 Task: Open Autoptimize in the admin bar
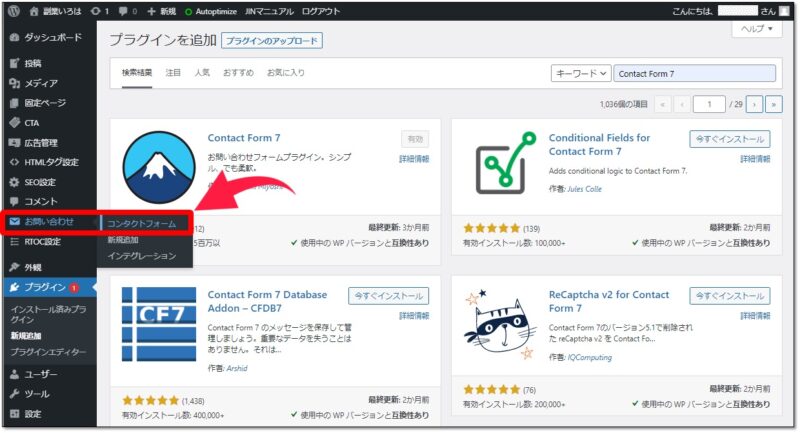211,11
